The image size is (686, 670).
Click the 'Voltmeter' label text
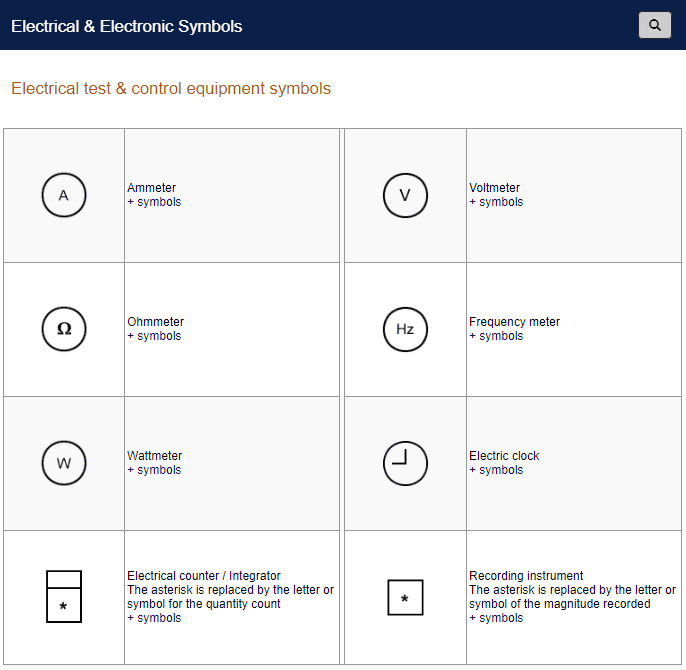coord(494,188)
